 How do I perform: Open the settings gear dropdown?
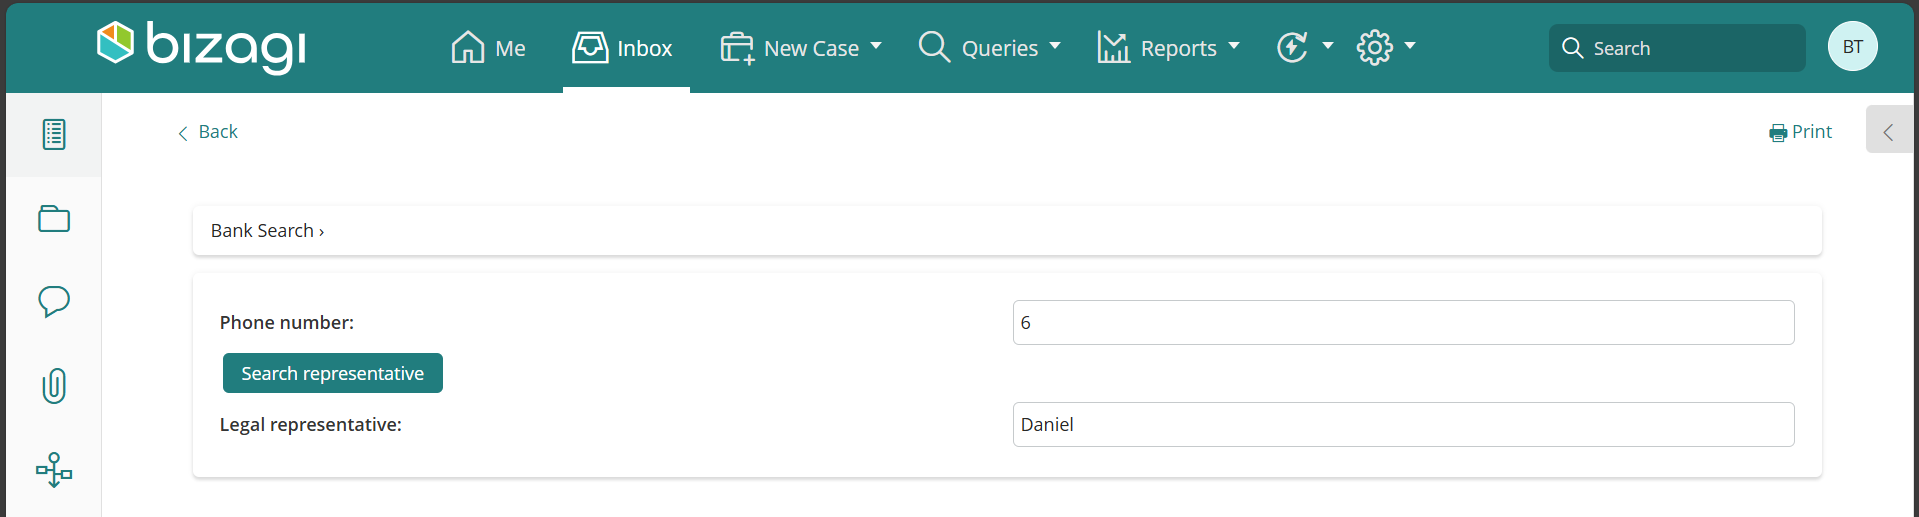tap(1386, 47)
